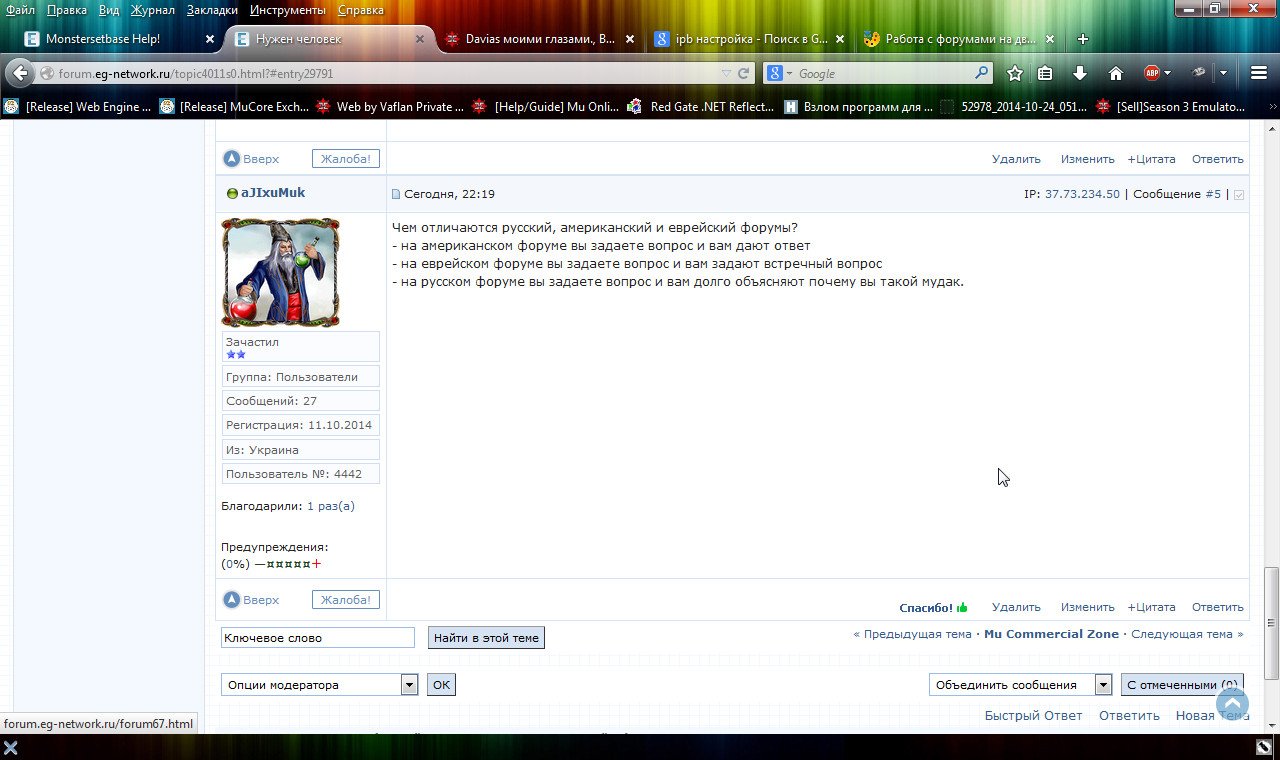Screen dimensions: 1280x760
Task: Open the Правка menu
Action: [66, 10]
